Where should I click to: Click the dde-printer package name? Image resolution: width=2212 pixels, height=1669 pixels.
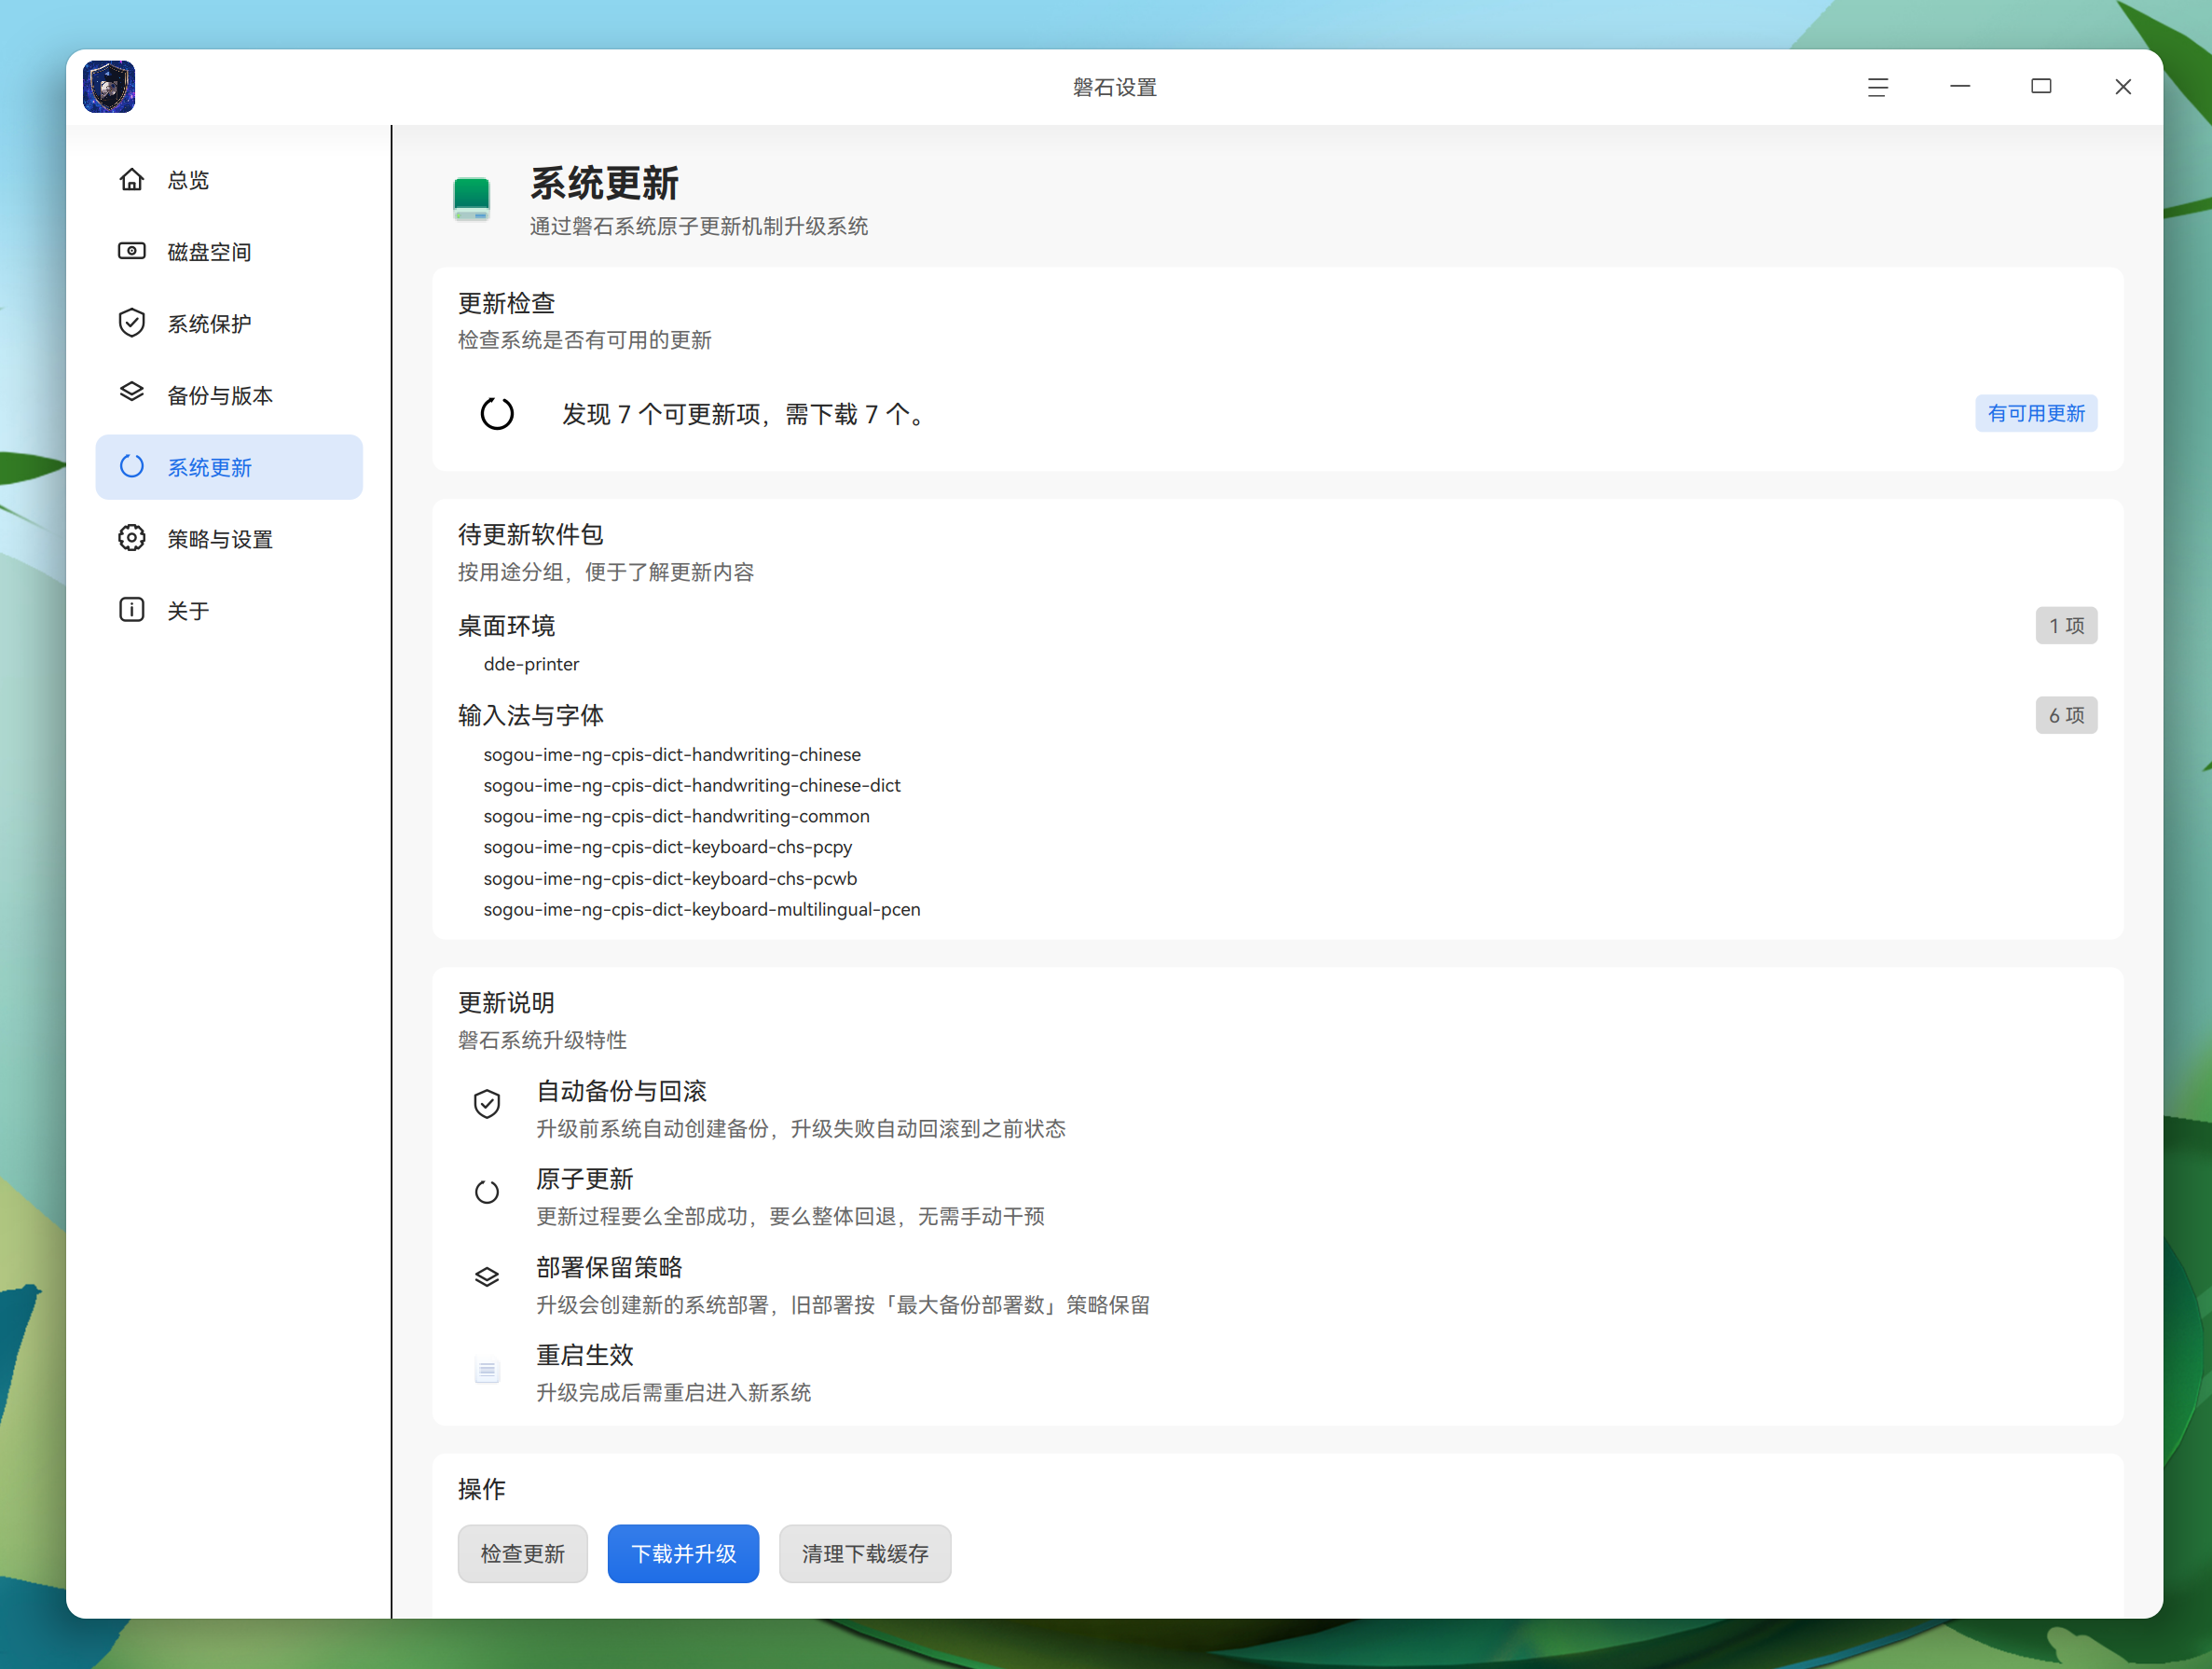click(531, 664)
